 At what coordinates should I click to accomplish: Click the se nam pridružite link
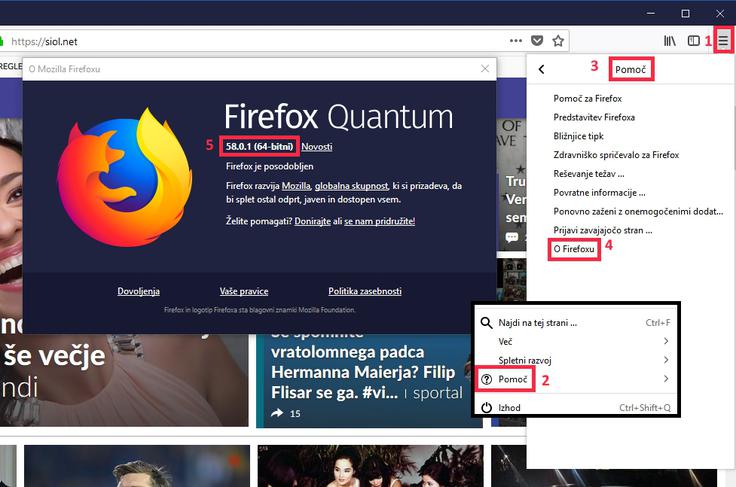[380, 221]
